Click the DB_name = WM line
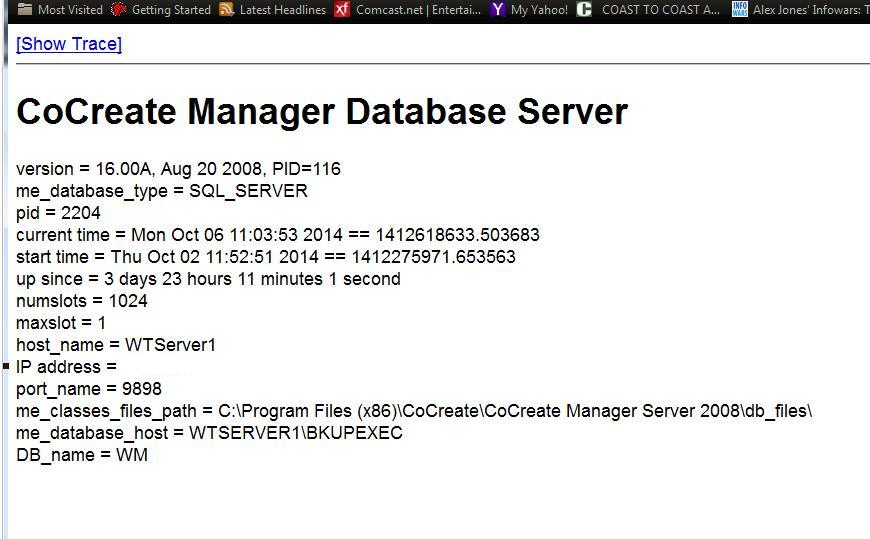 tap(82, 455)
